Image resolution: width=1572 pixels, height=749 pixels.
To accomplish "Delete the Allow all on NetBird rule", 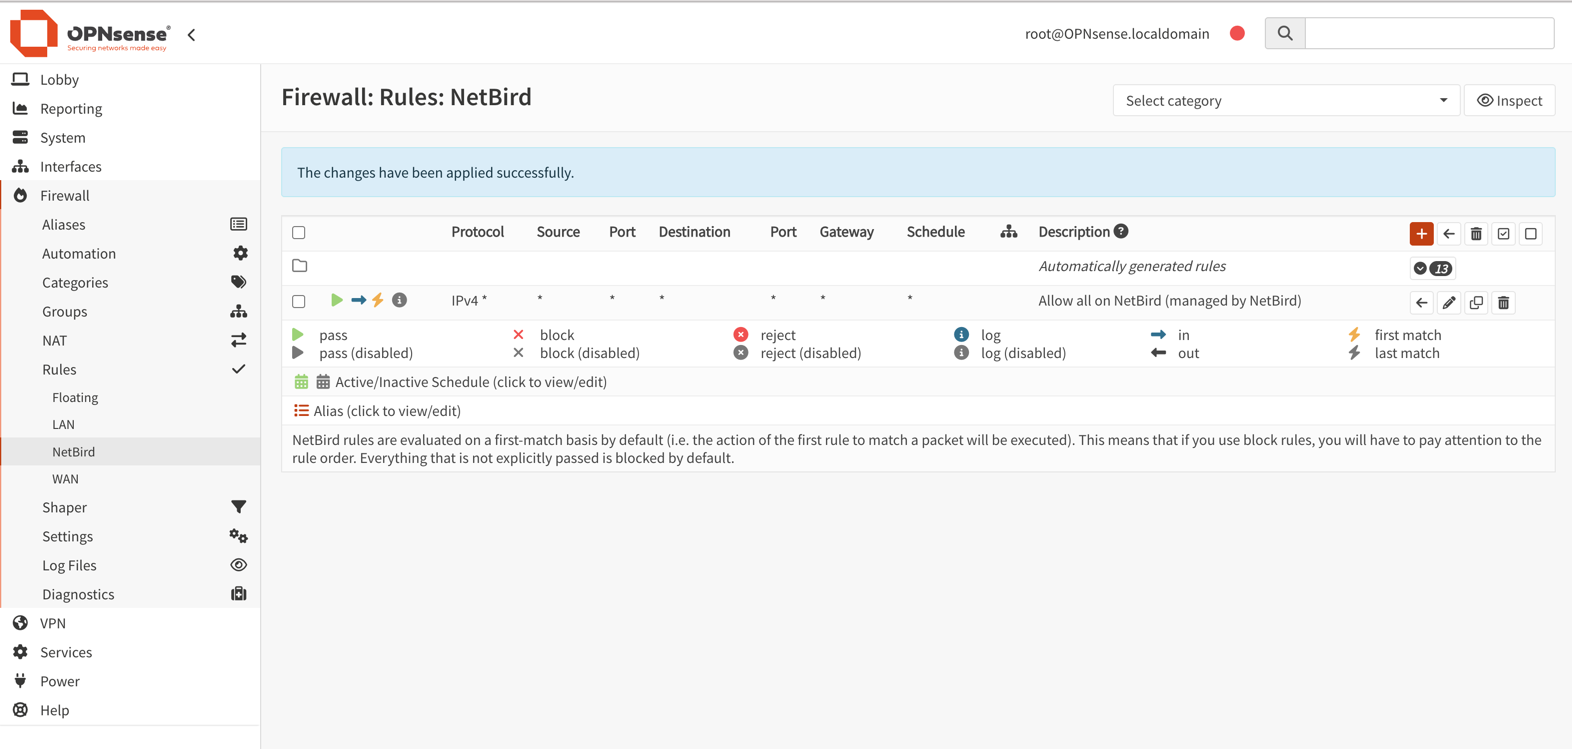I will tap(1503, 303).
